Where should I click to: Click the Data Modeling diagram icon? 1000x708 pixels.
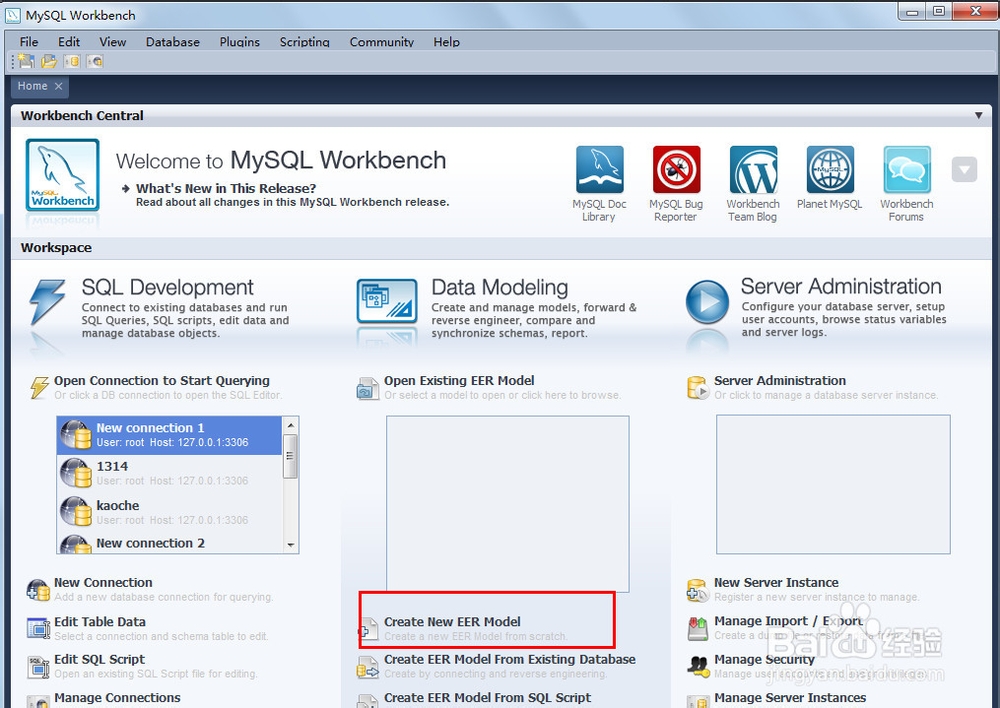(x=387, y=301)
